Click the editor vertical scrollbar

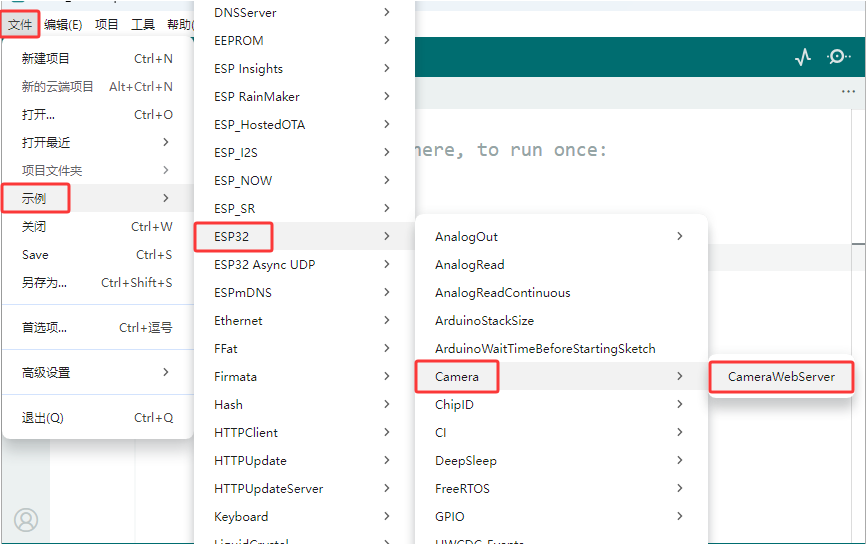[858, 326]
